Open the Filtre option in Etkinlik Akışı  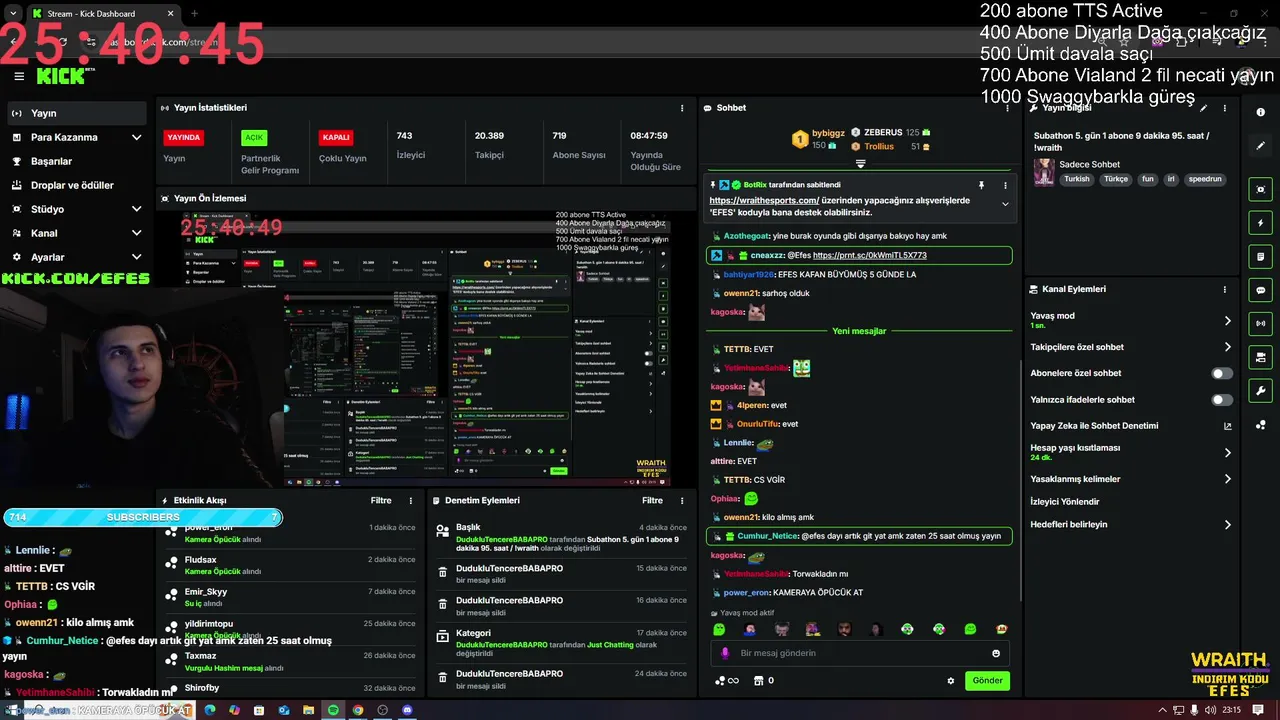[x=381, y=500]
